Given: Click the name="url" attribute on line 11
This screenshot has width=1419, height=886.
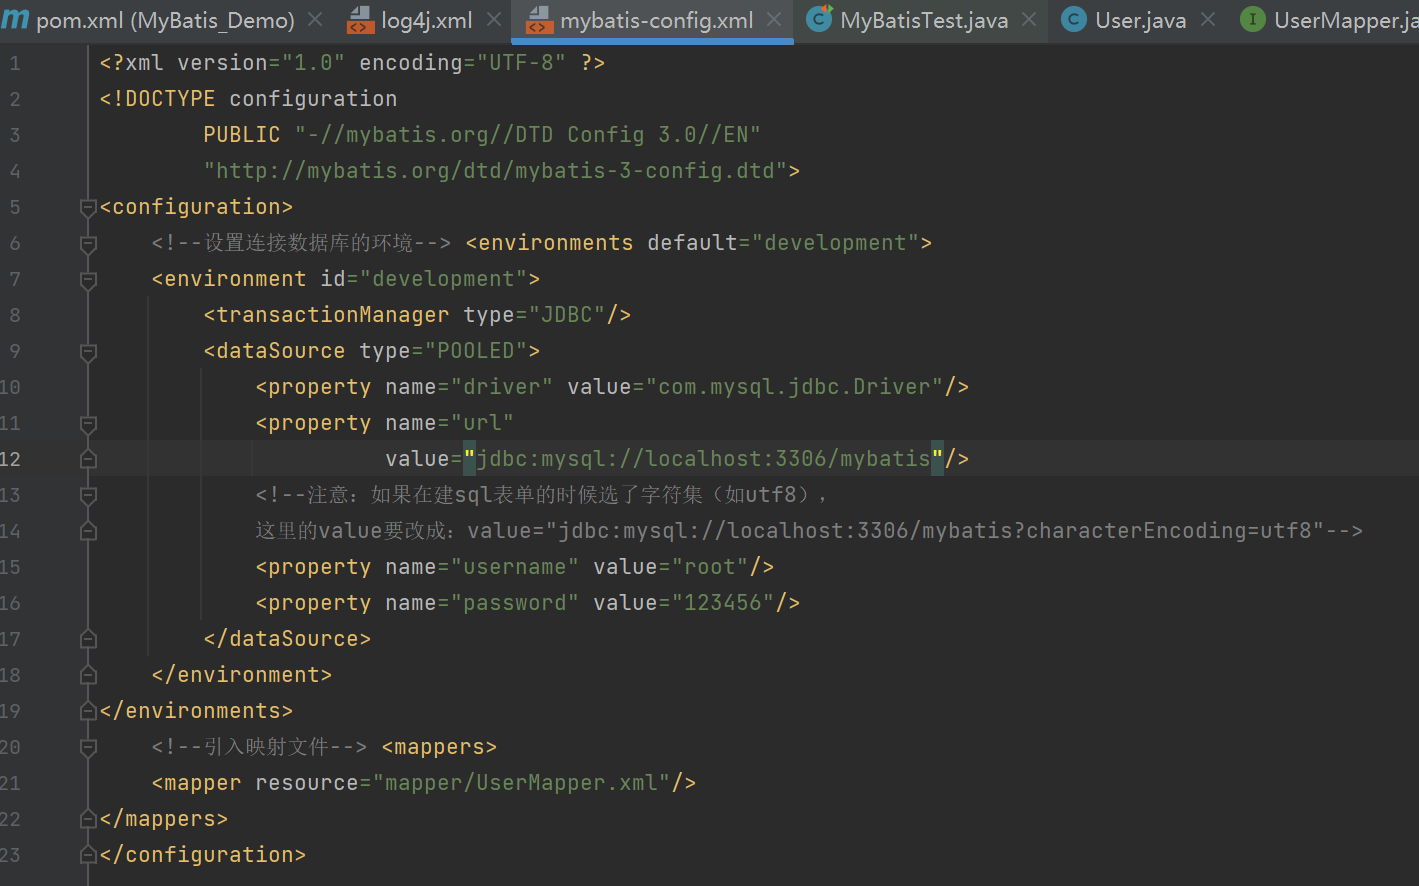Looking at the screenshot, I should 449,423.
